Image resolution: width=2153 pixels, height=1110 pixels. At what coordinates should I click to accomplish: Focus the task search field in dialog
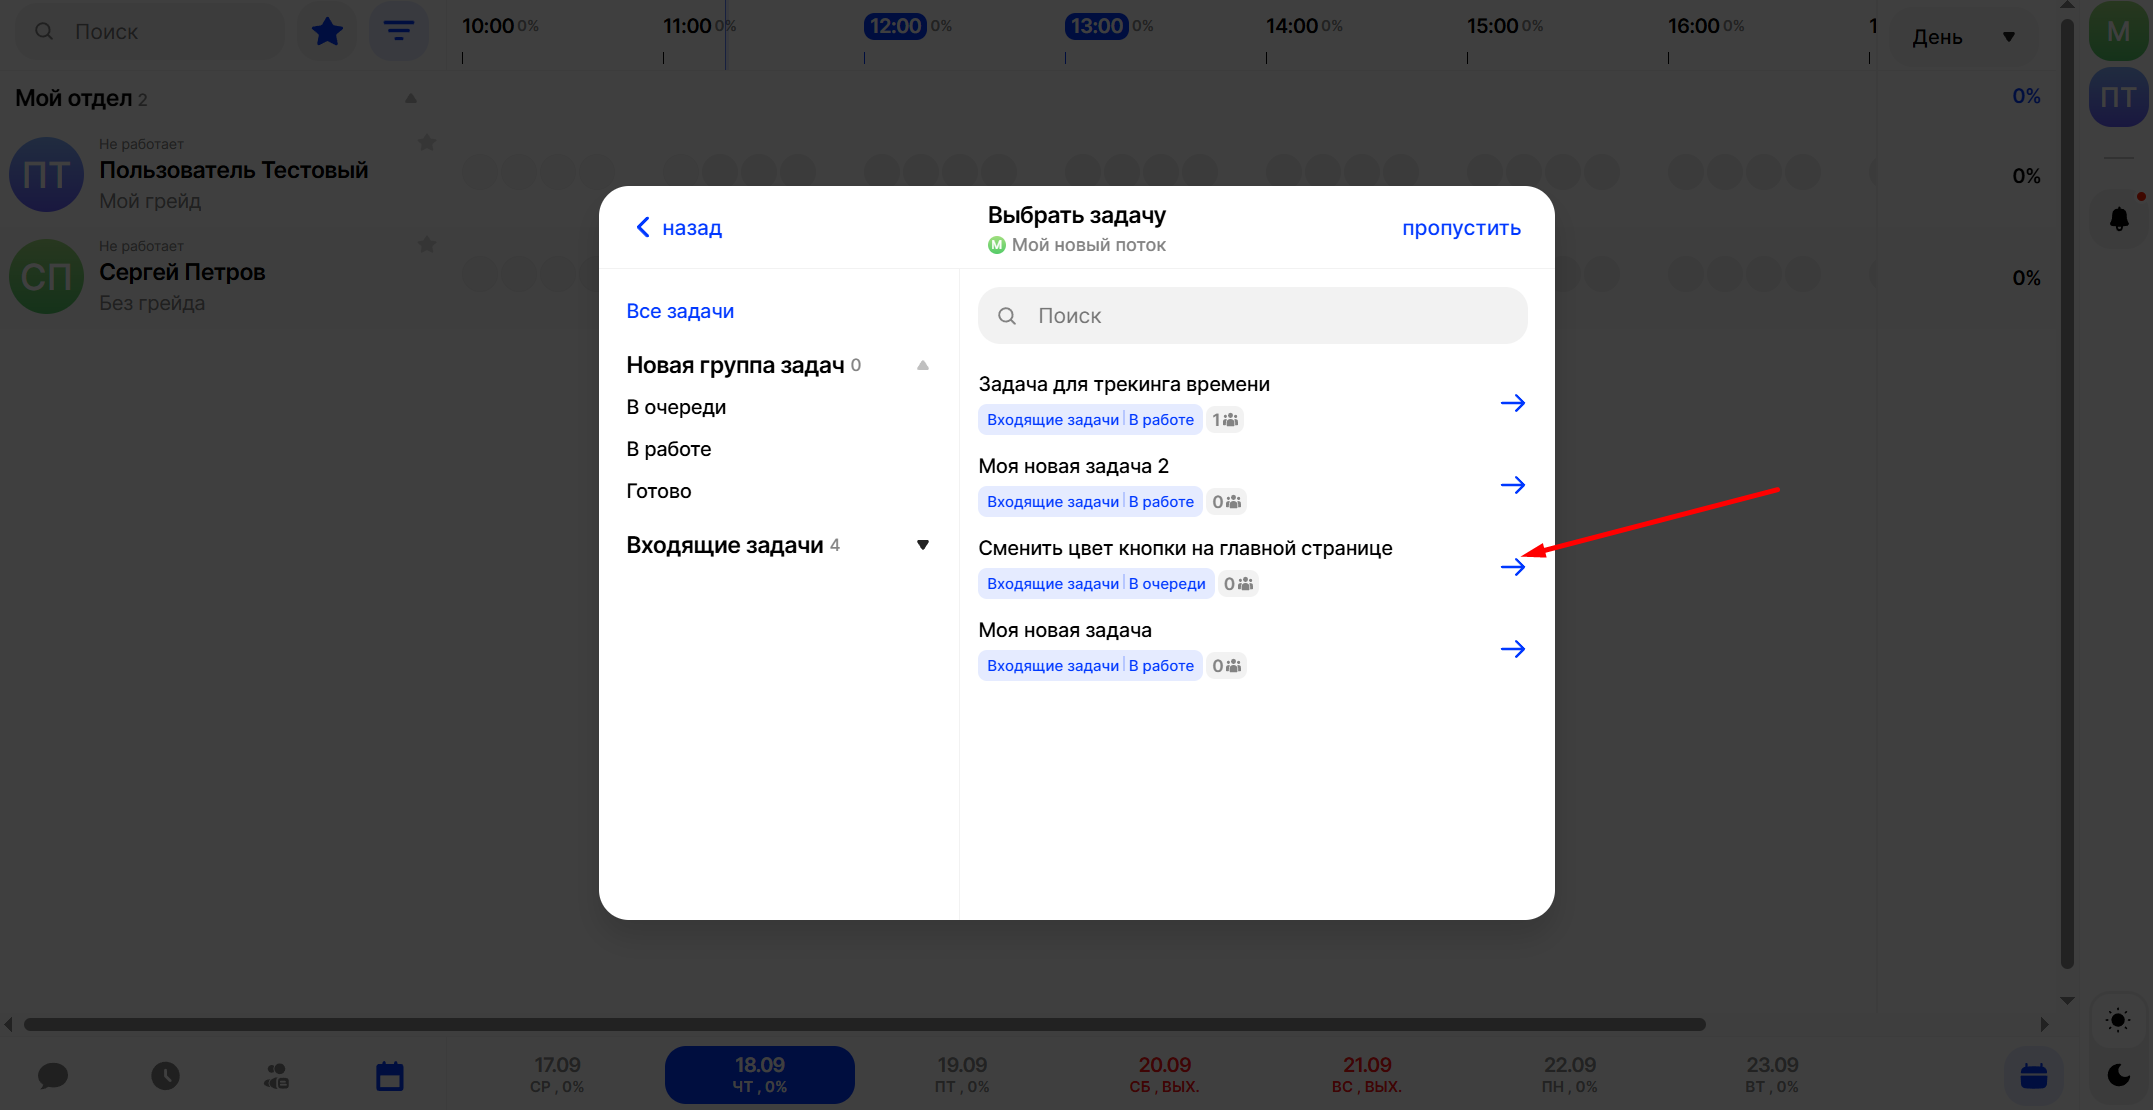coord(1252,316)
